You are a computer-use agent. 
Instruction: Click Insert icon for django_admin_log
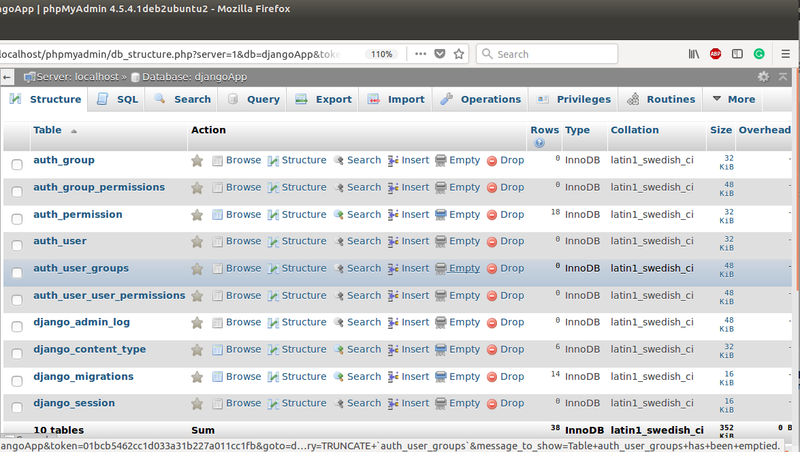[x=393, y=323]
